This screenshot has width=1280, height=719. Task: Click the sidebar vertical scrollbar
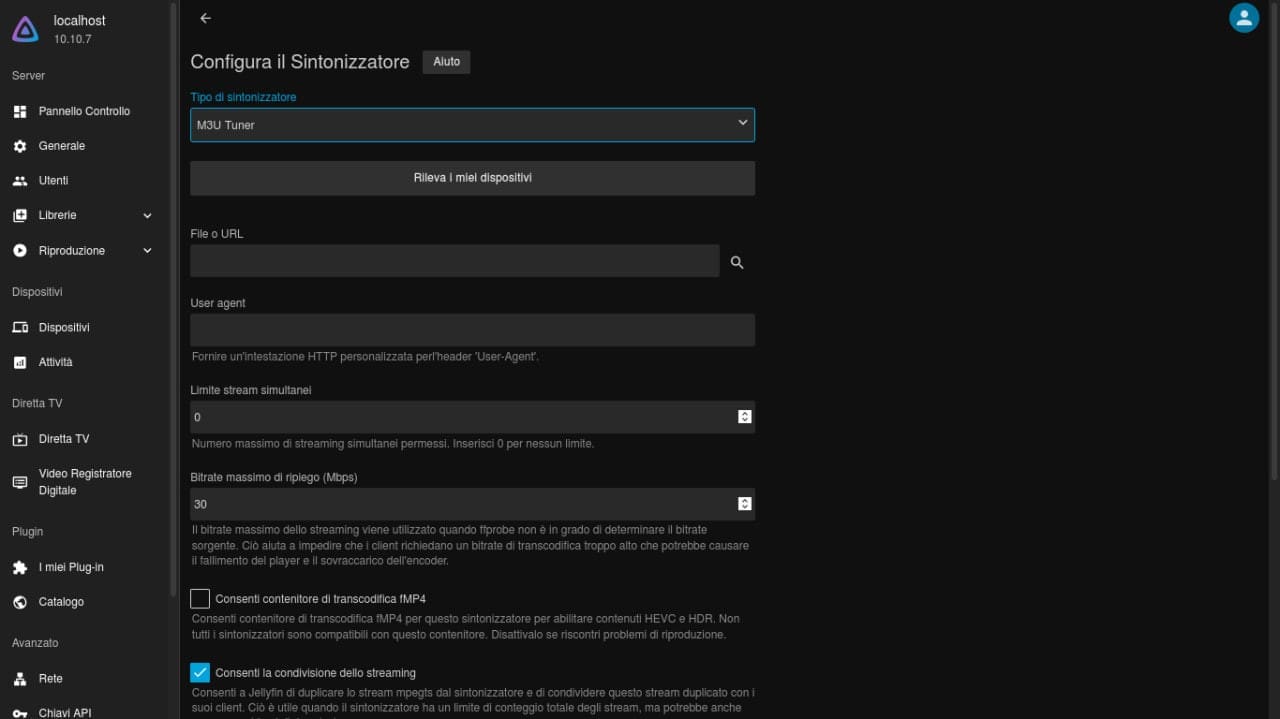pyautogui.click(x=174, y=300)
